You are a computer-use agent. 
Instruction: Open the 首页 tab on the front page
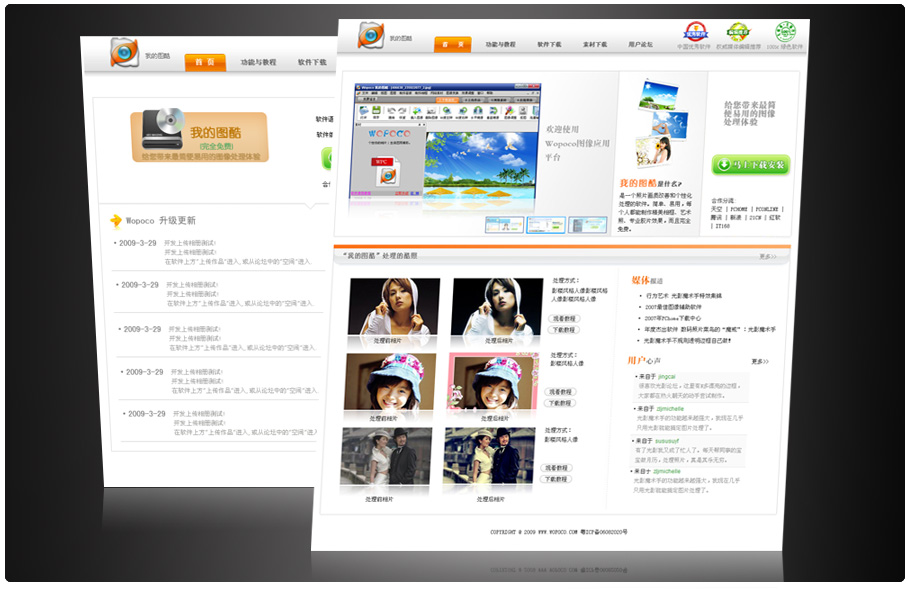452,45
